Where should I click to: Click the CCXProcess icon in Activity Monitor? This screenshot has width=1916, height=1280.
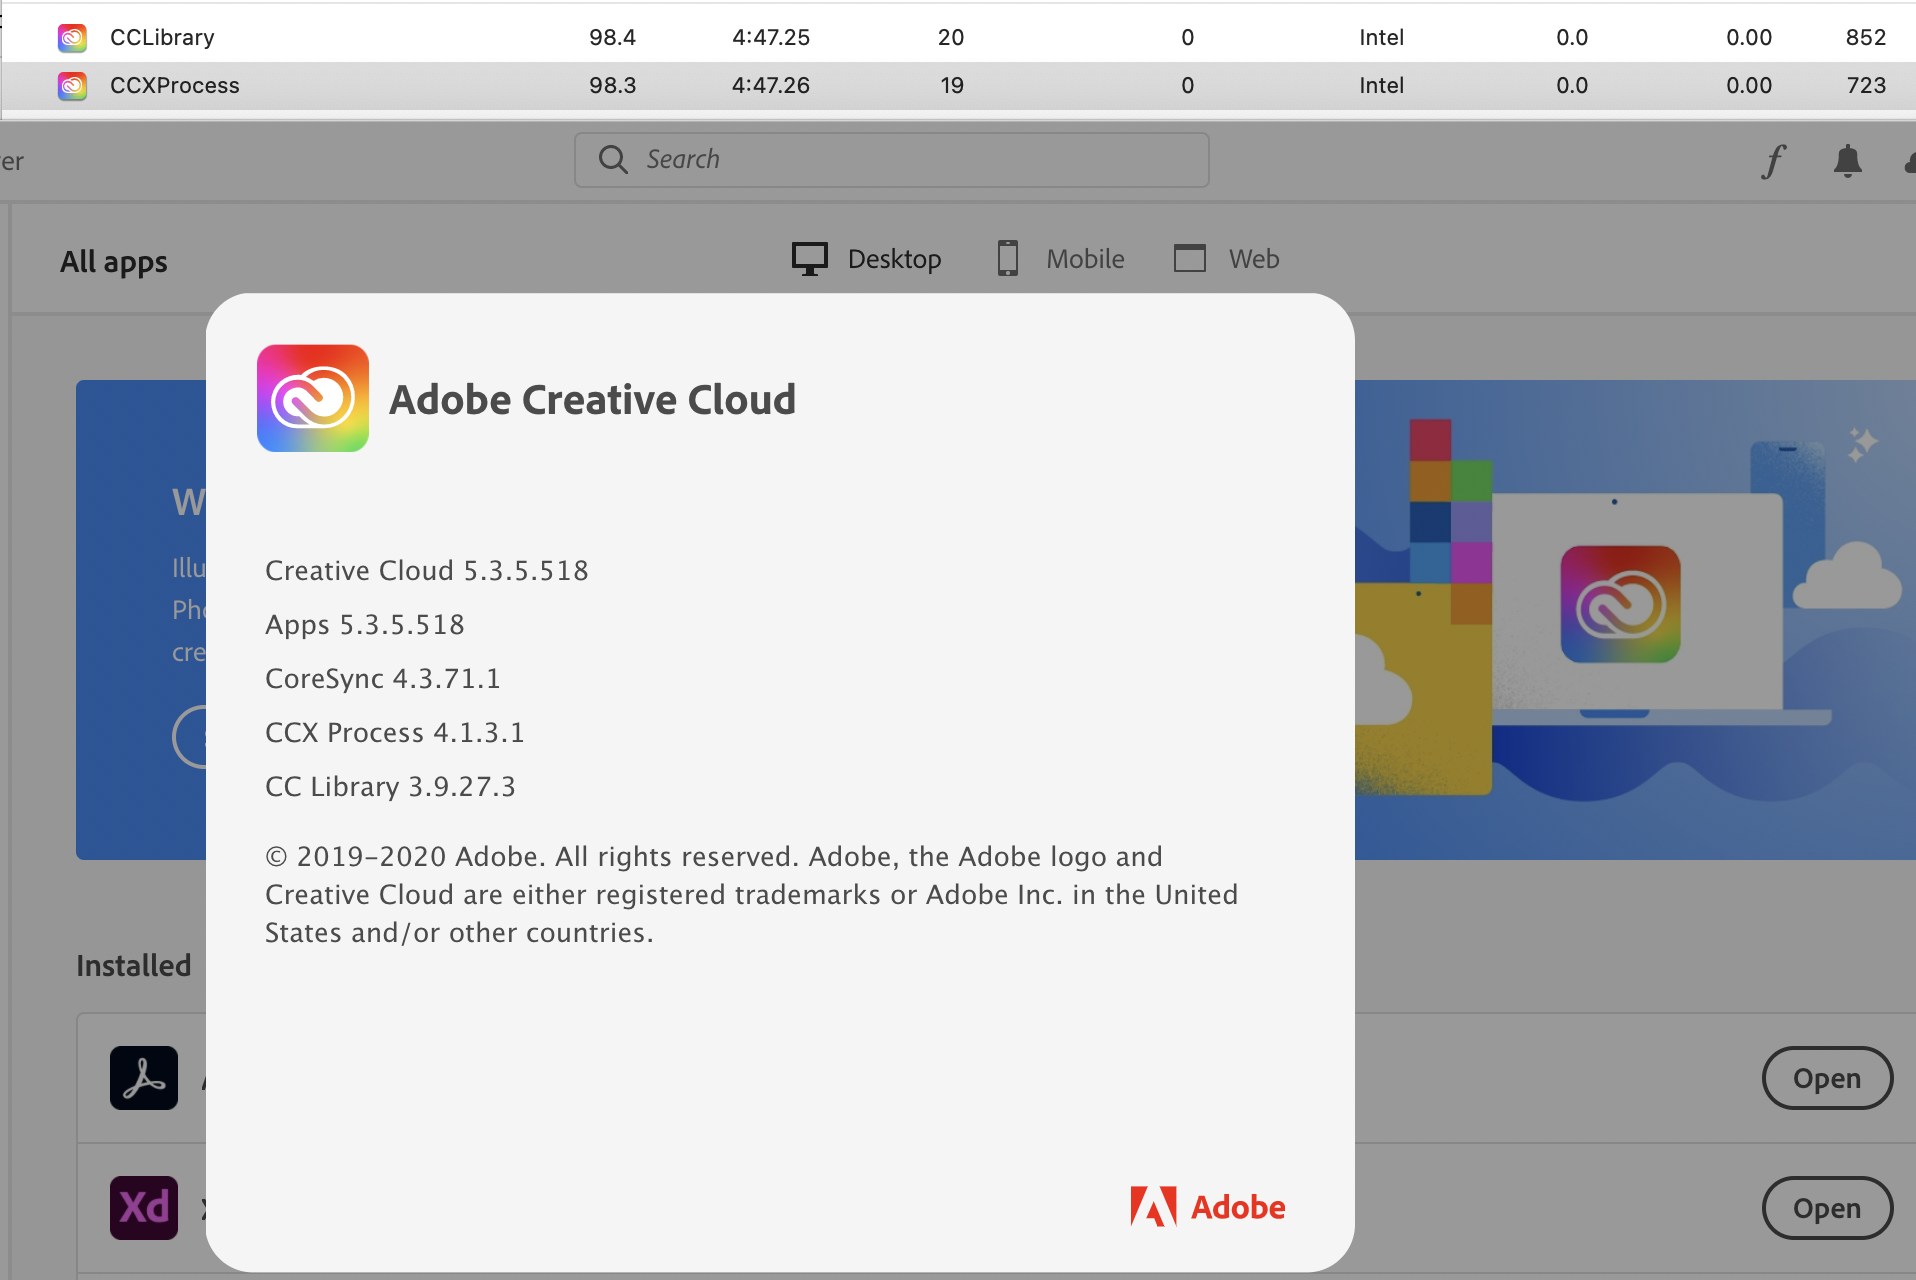pyautogui.click(x=71, y=86)
